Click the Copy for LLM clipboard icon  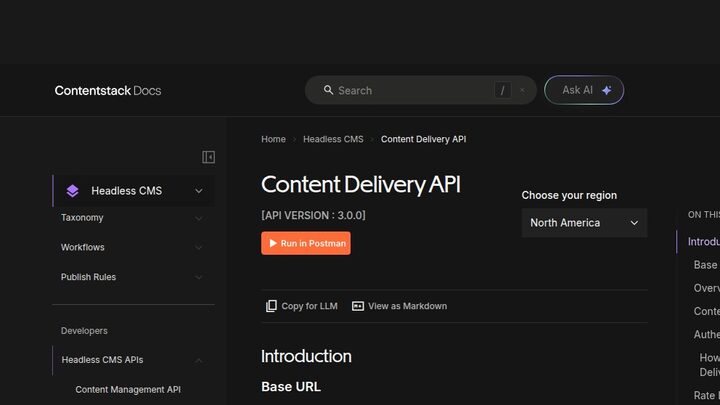tap(271, 306)
